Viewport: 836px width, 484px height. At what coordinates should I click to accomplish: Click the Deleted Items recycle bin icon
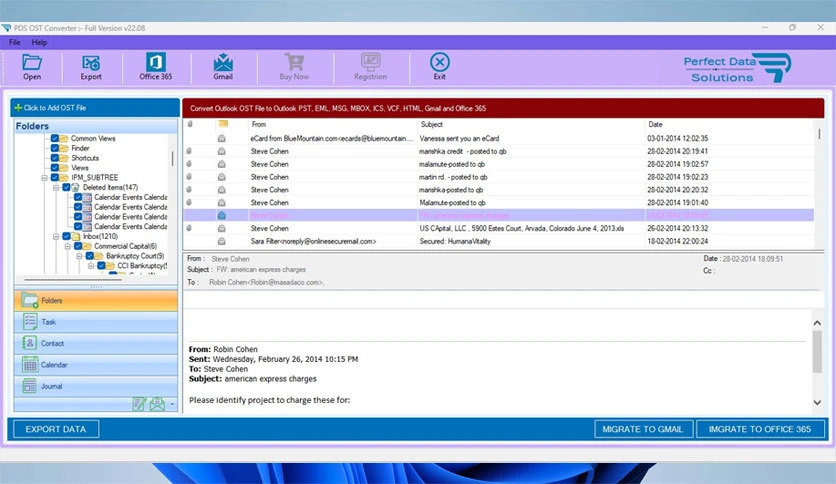(76, 187)
